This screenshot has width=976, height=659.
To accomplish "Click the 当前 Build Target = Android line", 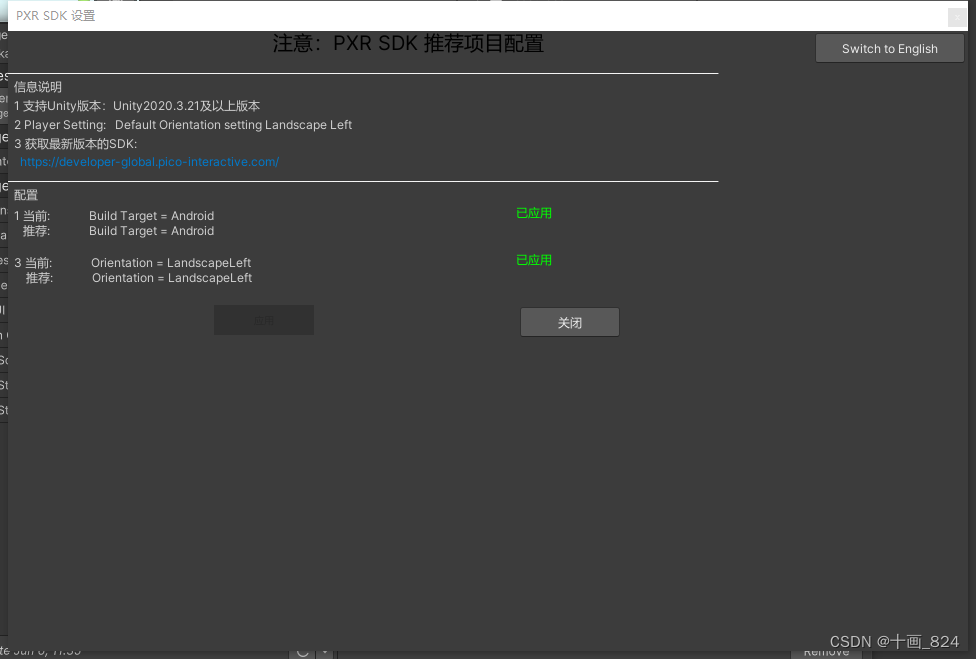I will pos(115,216).
